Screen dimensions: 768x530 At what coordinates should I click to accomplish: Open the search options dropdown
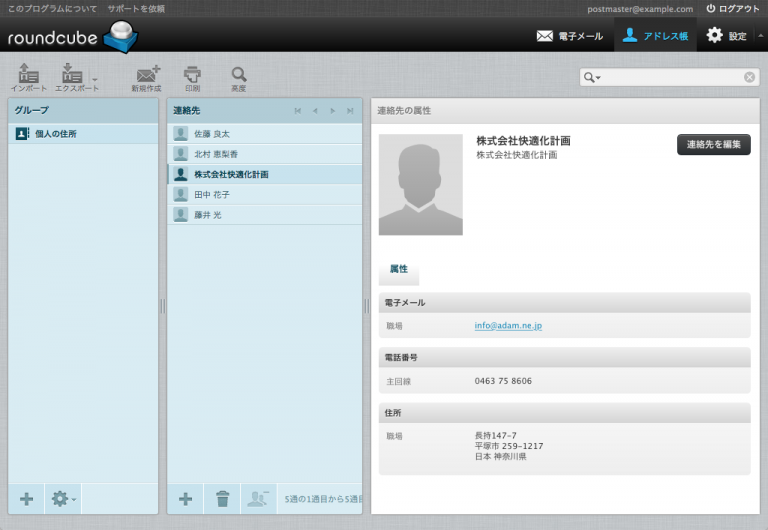593,77
